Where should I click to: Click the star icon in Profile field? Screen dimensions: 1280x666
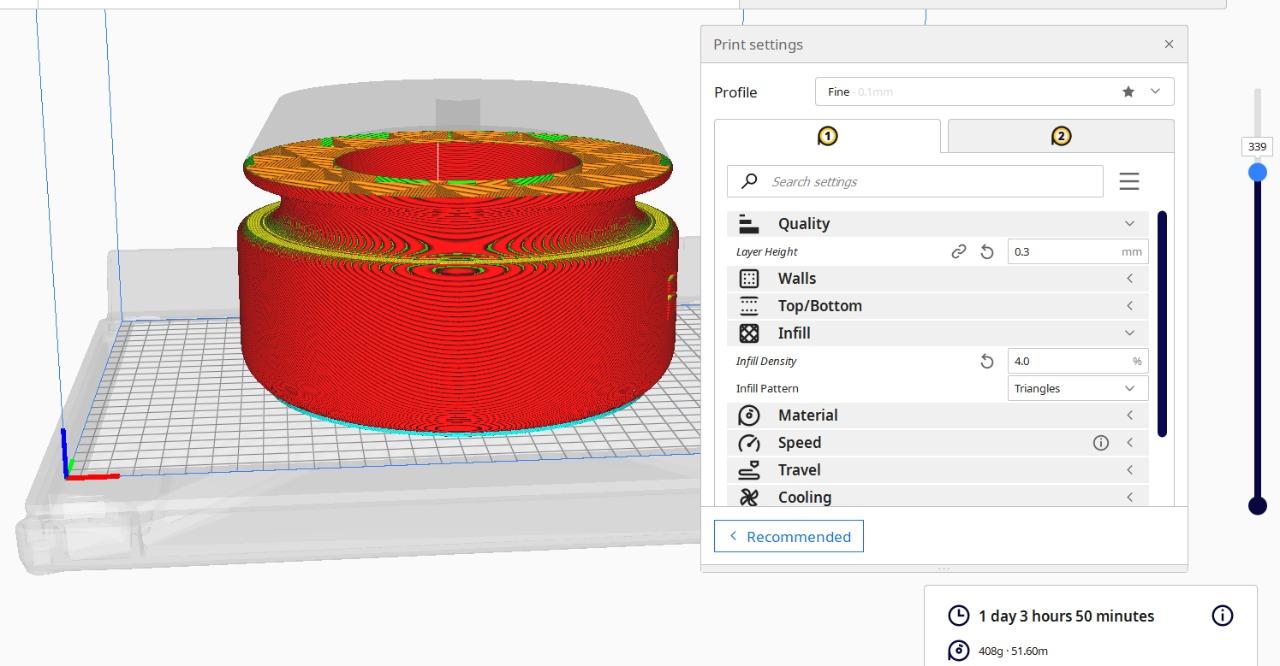click(1128, 92)
